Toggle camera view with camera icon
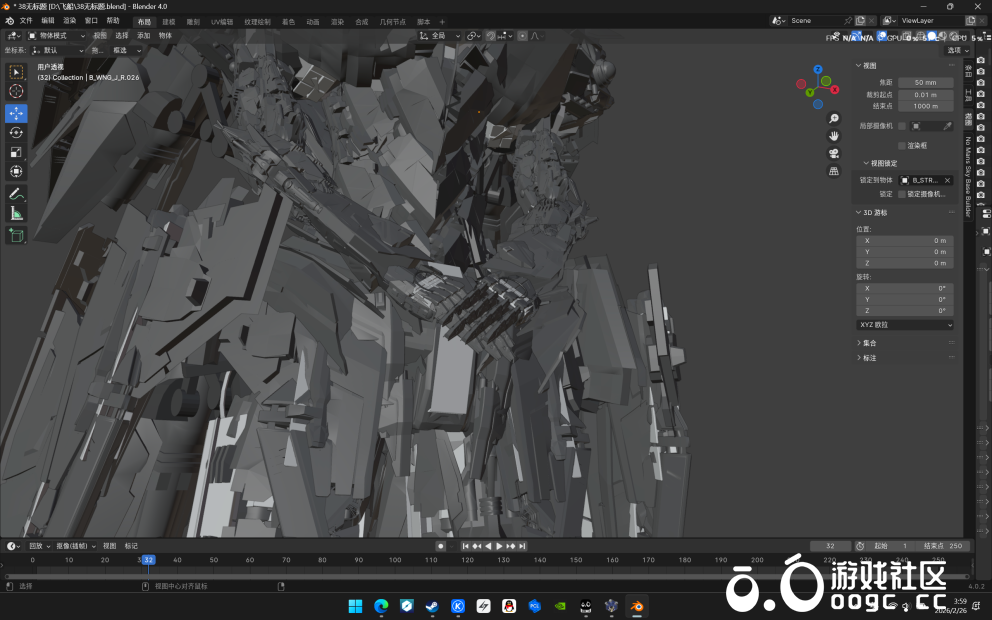 pyautogui.click(x=834, y=153)
